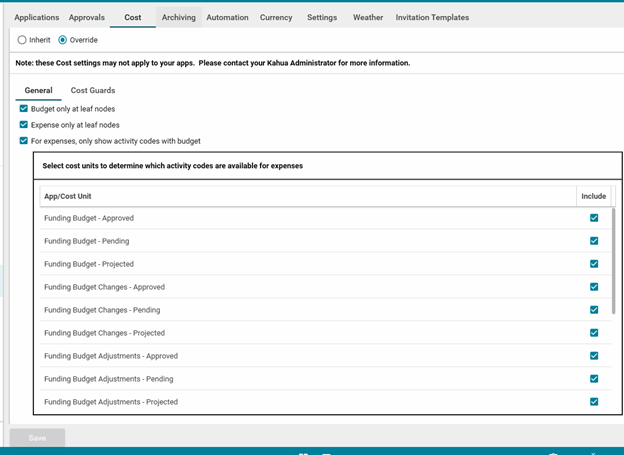Click the App/Cost Unit column header
The image size is (624, 455).
[308, 196]
